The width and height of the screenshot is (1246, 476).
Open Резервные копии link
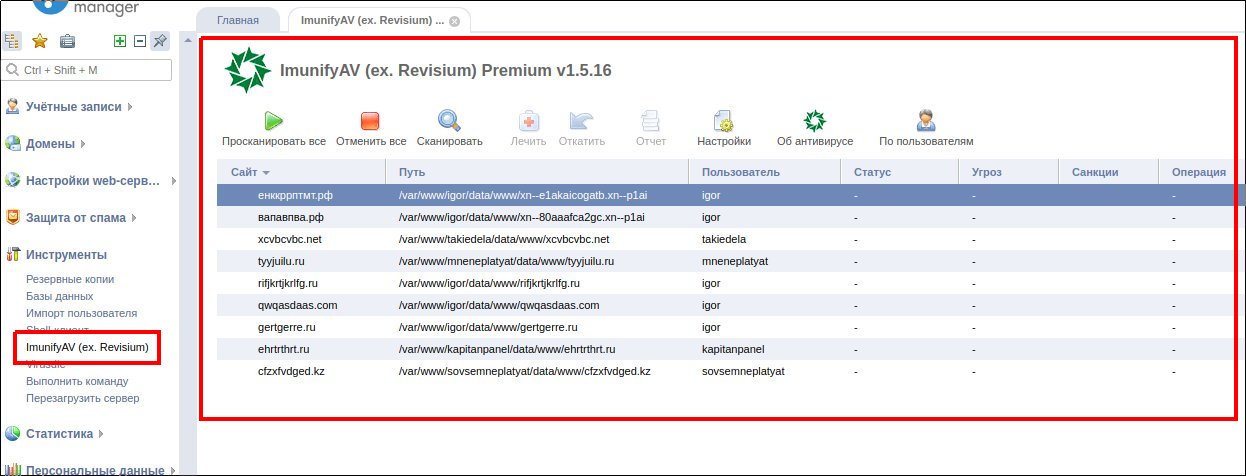70,279
